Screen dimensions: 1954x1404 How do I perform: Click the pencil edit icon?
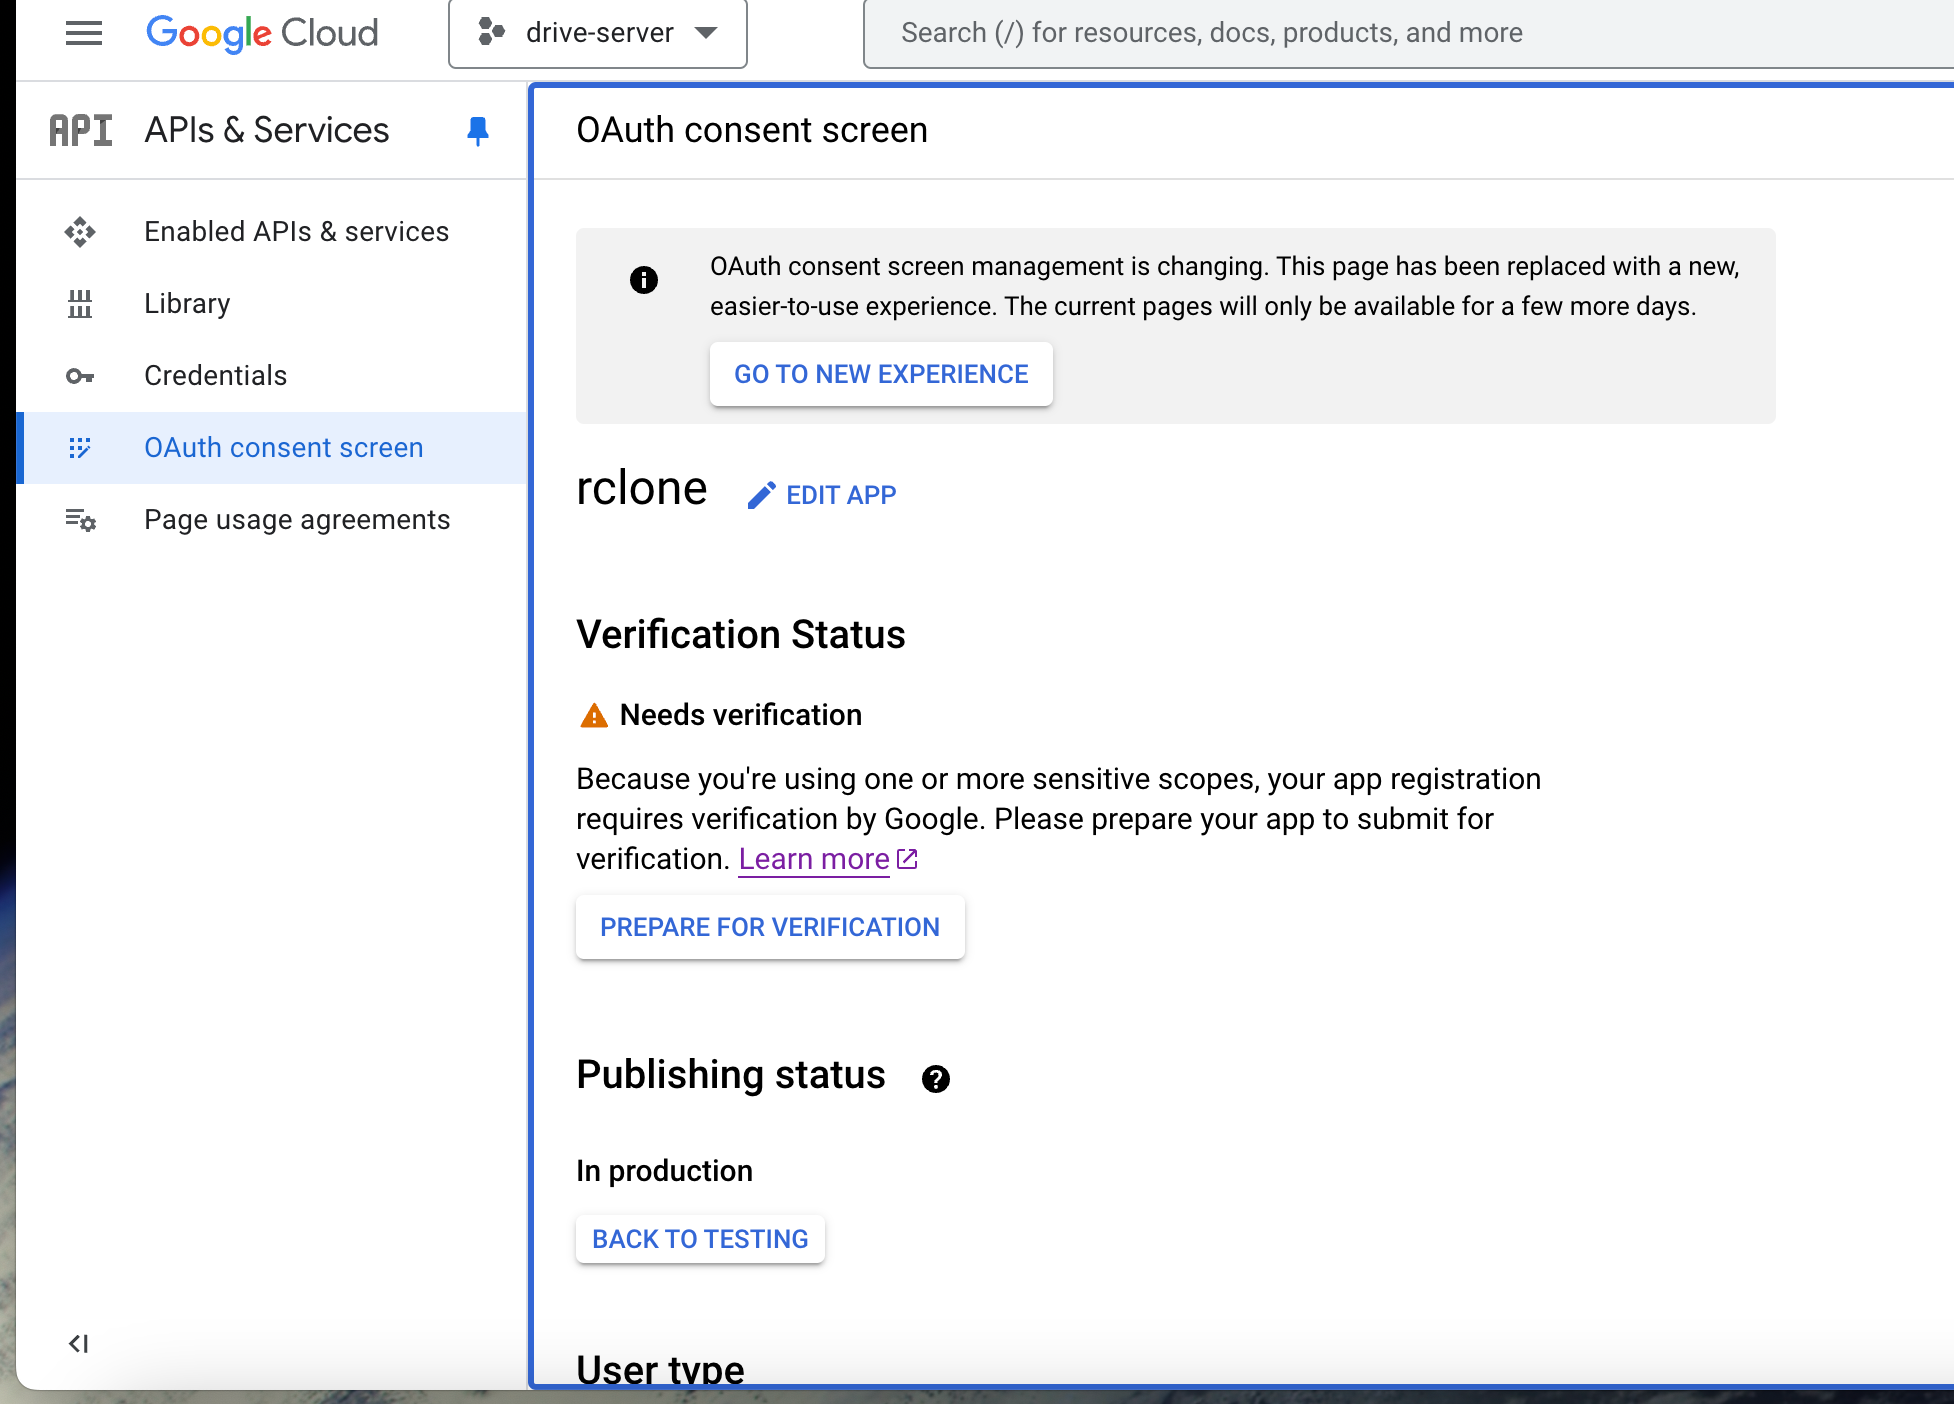pos(761,495)
